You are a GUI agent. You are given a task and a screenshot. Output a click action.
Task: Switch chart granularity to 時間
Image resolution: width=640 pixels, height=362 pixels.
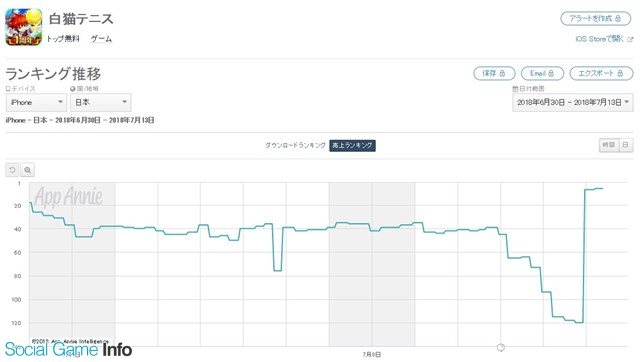(x=609, y=145)
